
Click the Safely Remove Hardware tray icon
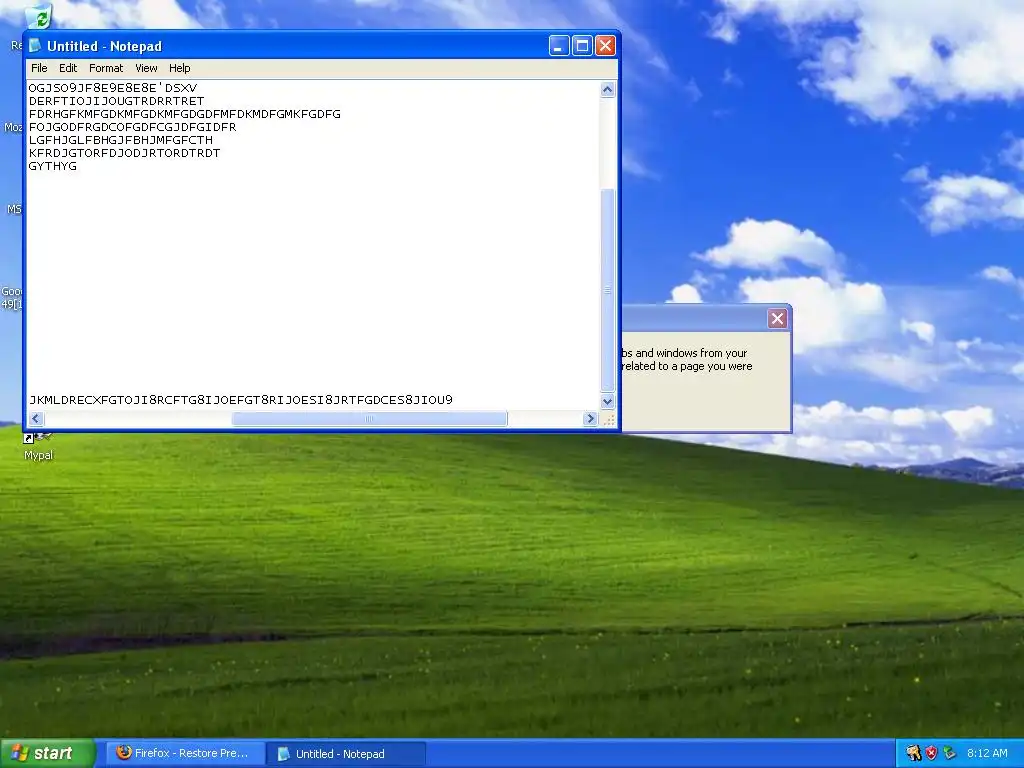click(x=949, y=754)
